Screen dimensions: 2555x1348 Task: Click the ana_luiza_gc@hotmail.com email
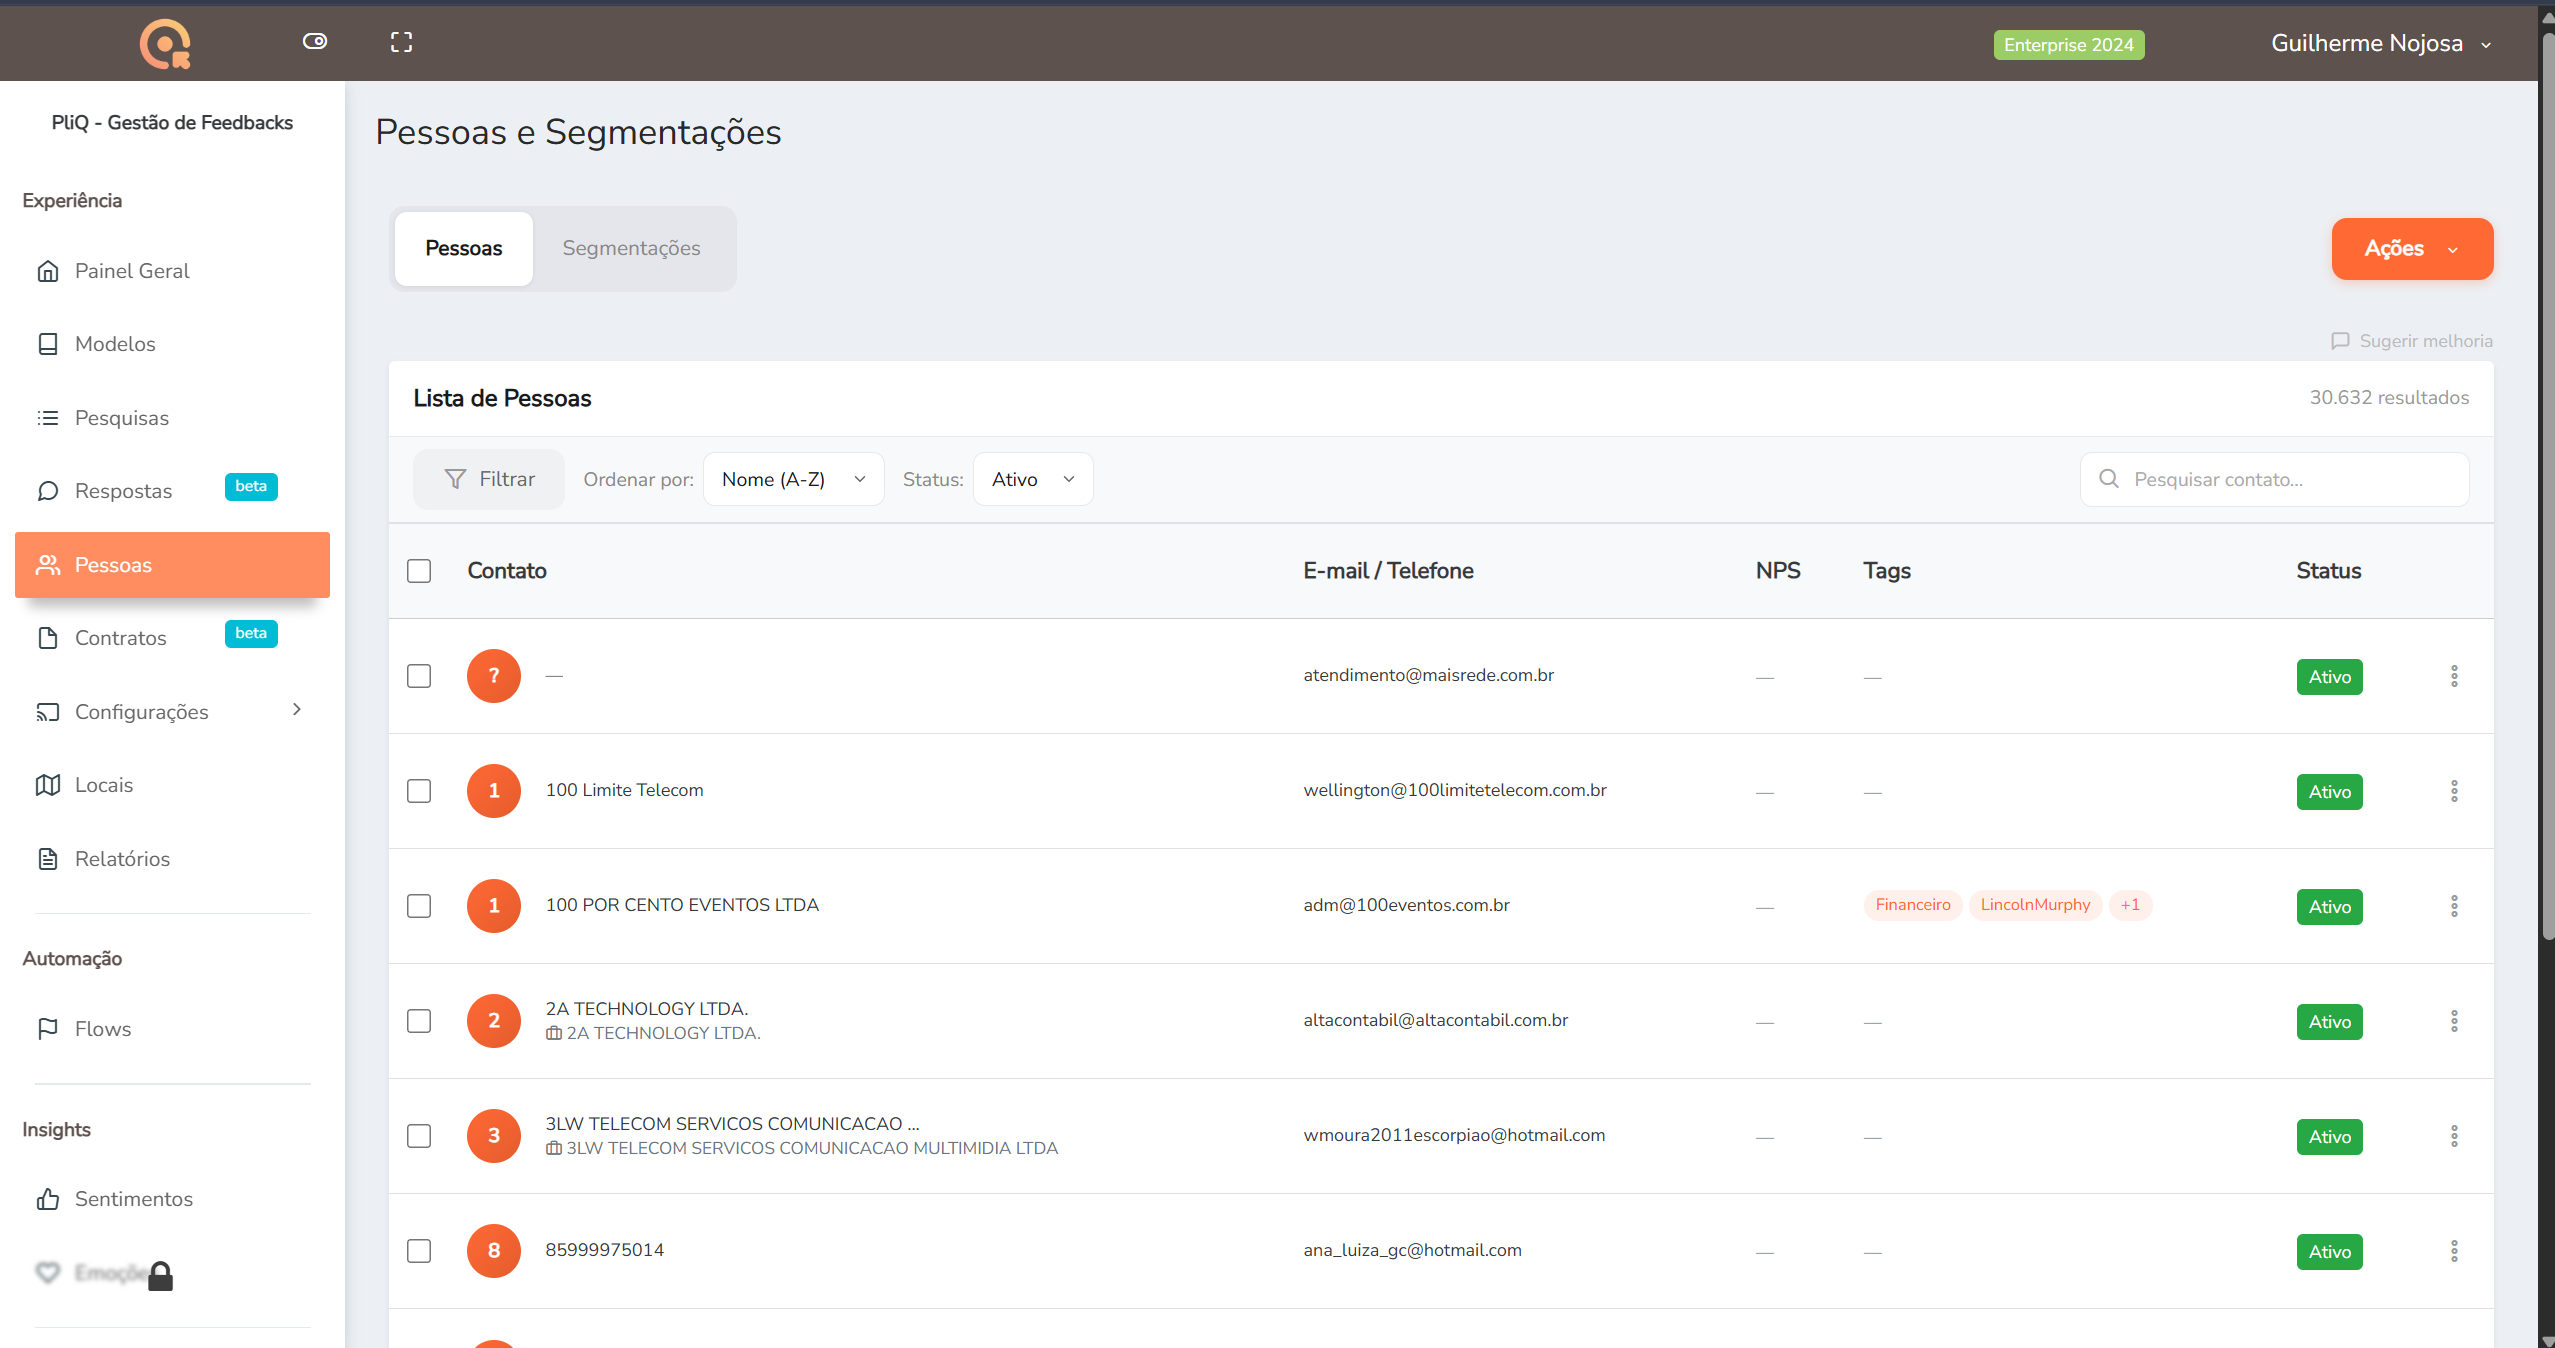1412,1250
